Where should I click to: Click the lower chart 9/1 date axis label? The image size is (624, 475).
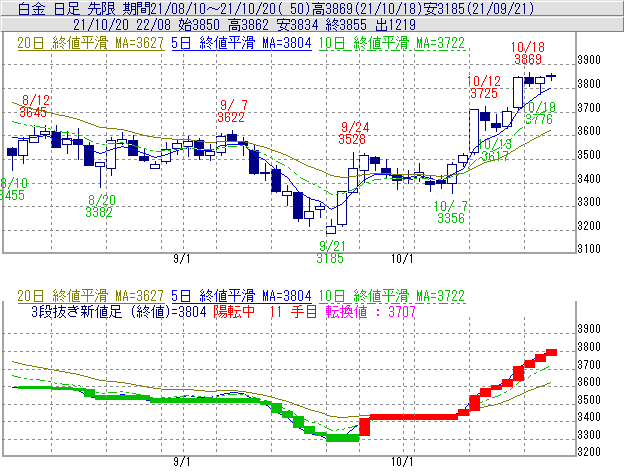pos(181,462)
